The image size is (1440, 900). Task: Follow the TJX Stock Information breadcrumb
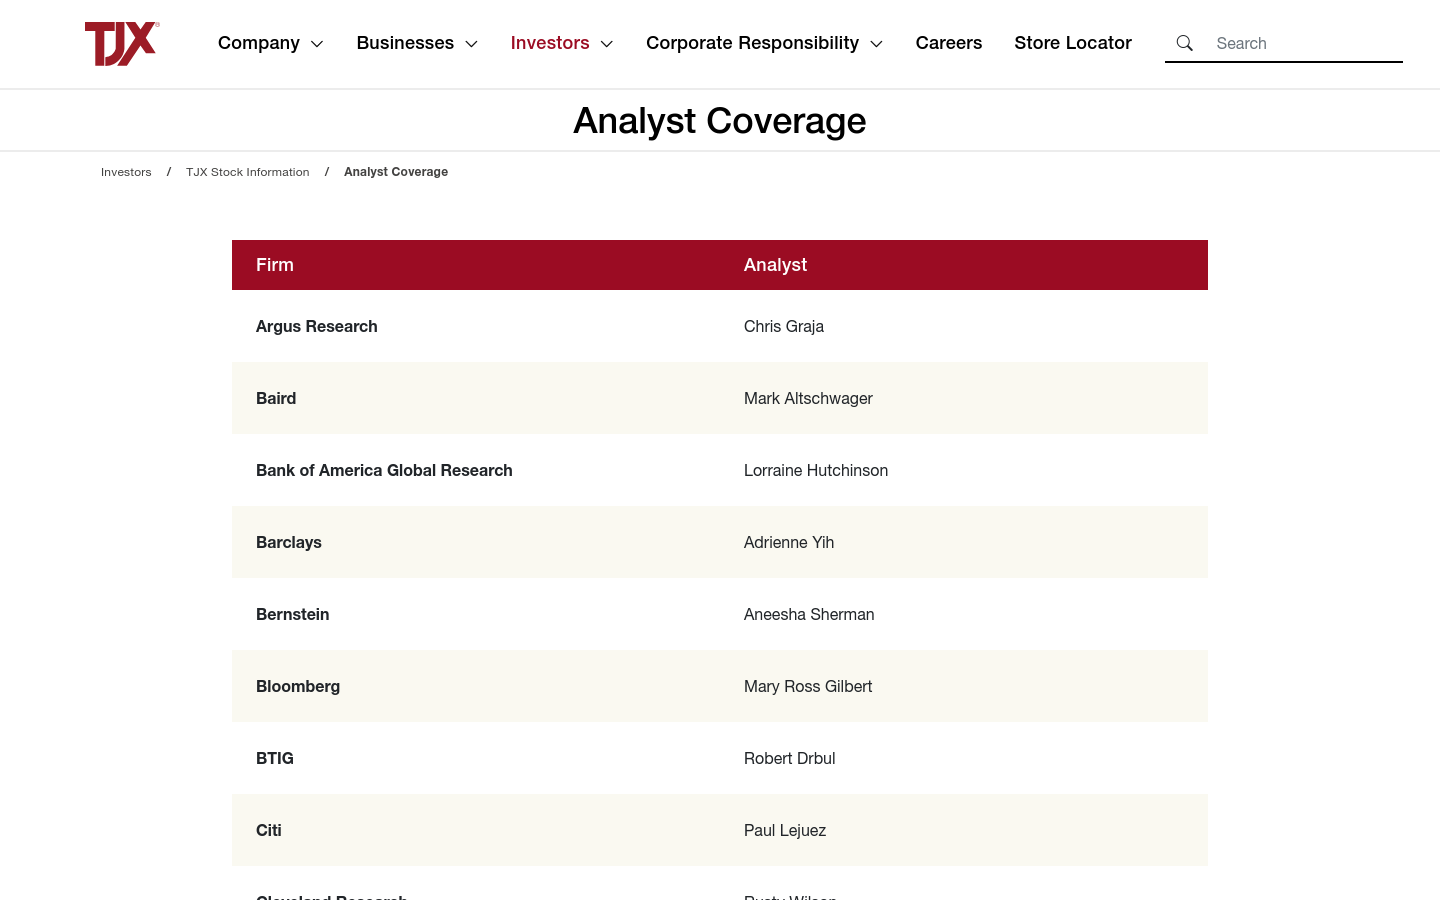[x=248, y=172]
